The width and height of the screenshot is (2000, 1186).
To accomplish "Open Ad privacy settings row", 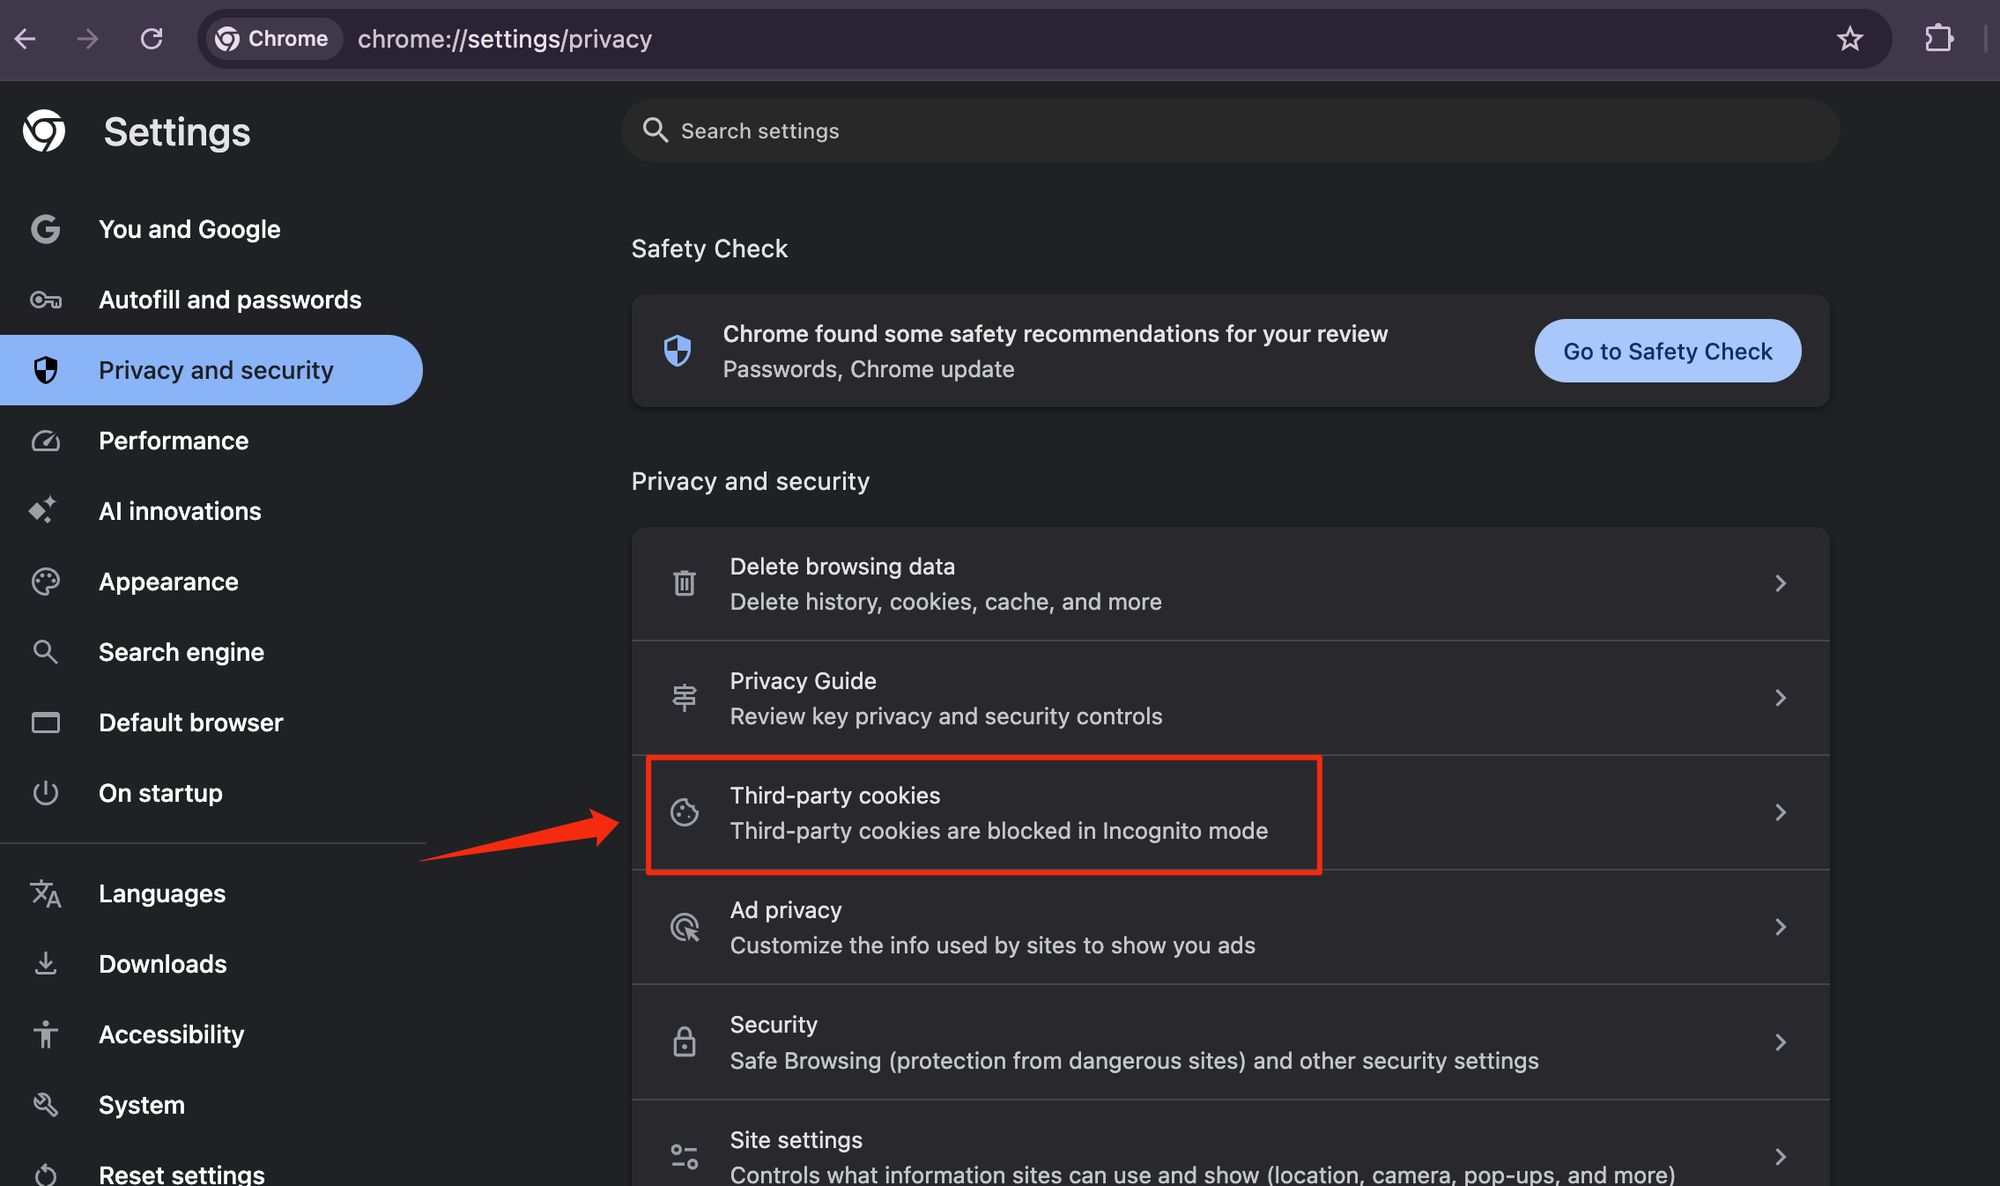I will 990,927.
